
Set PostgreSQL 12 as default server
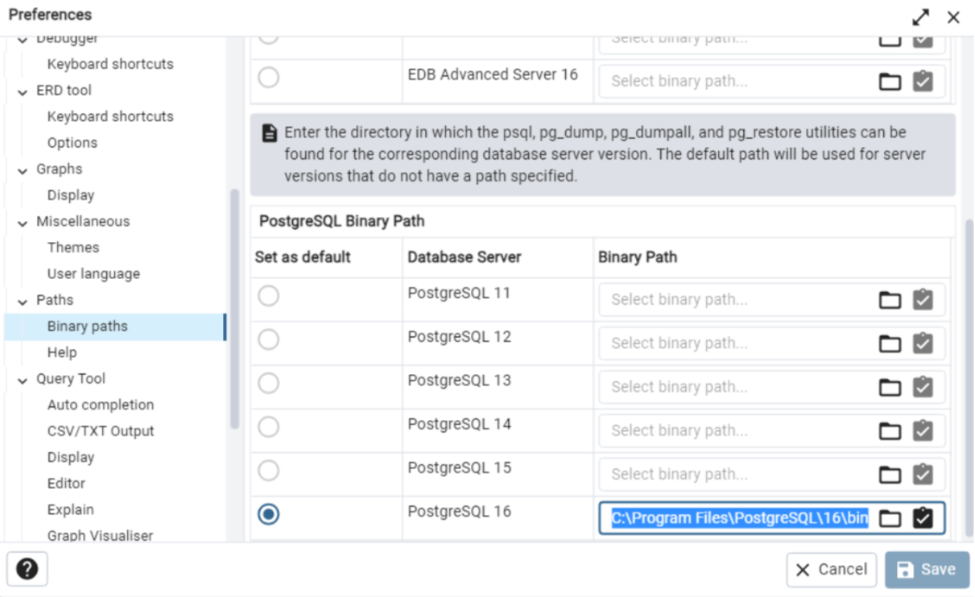[x=268, y=340]
